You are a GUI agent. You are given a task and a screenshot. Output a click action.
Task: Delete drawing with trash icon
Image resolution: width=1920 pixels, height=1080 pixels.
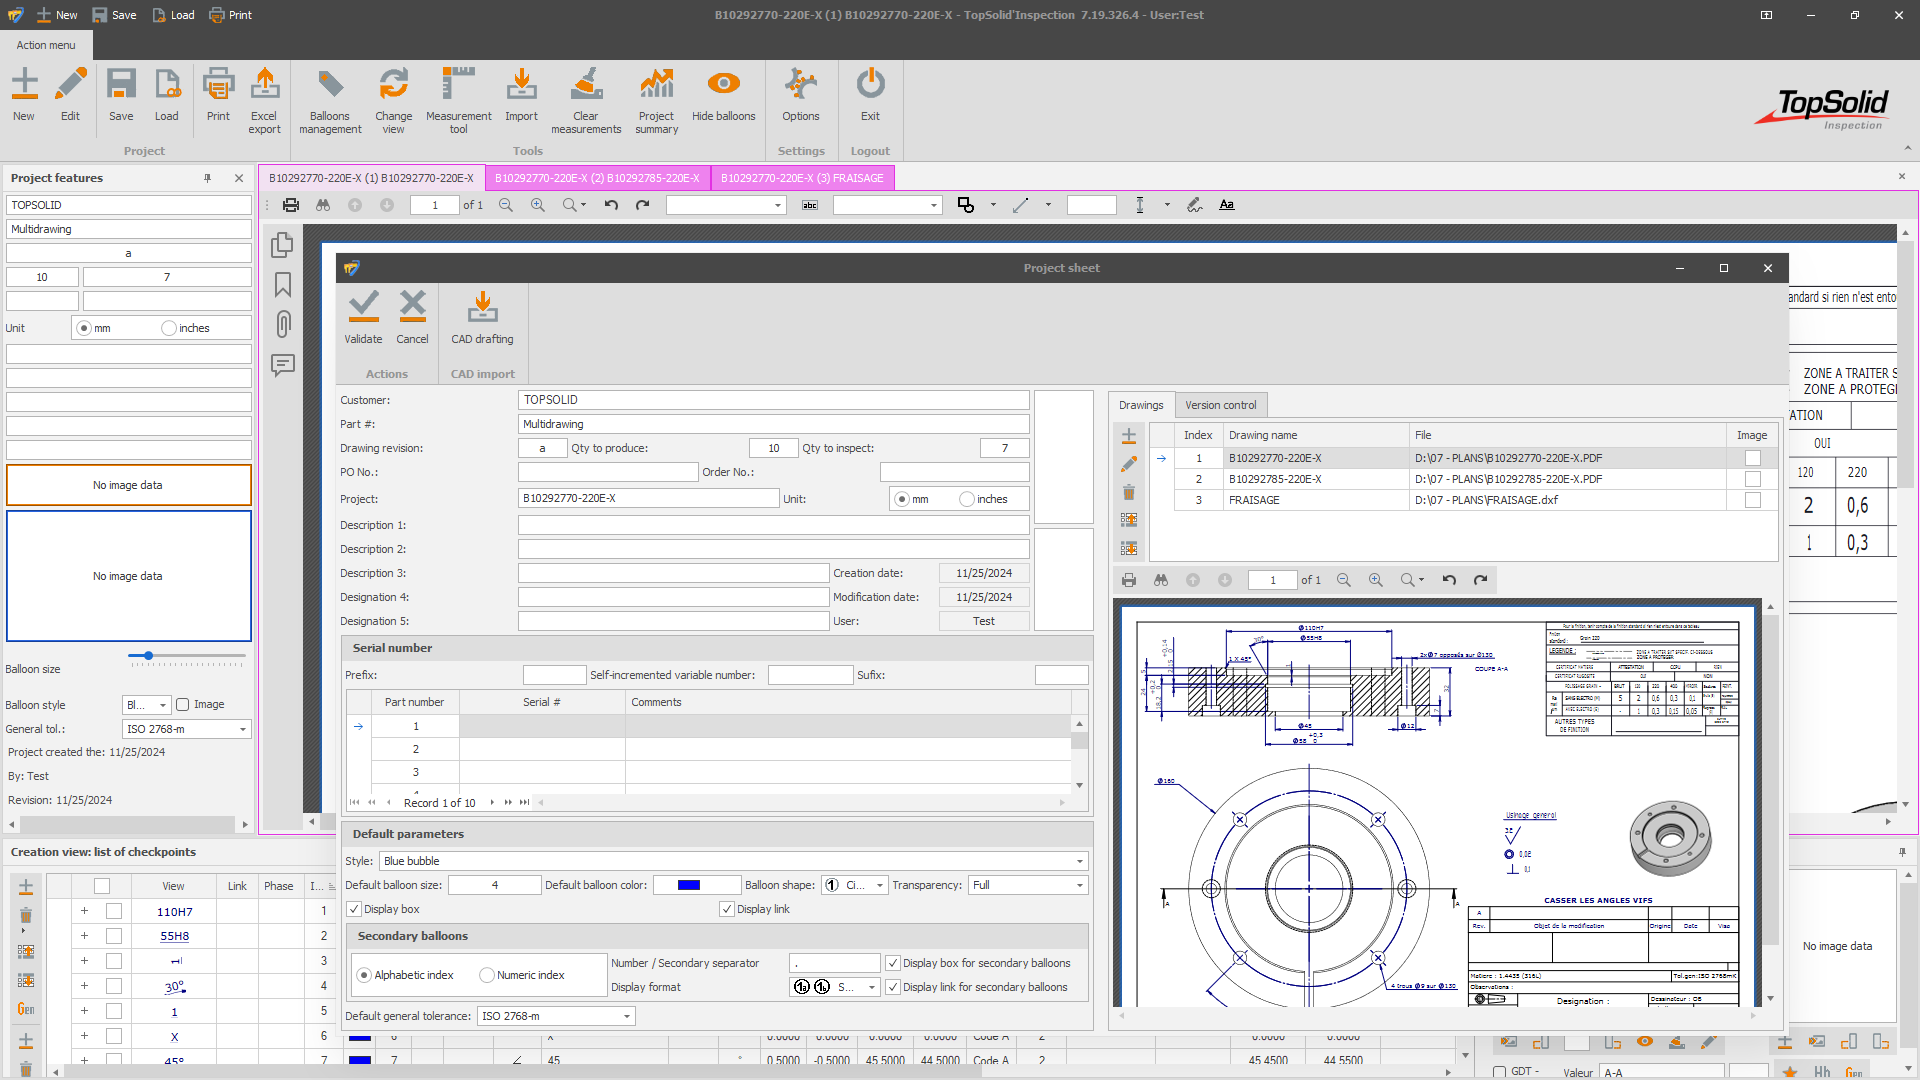coord(1129,492)
